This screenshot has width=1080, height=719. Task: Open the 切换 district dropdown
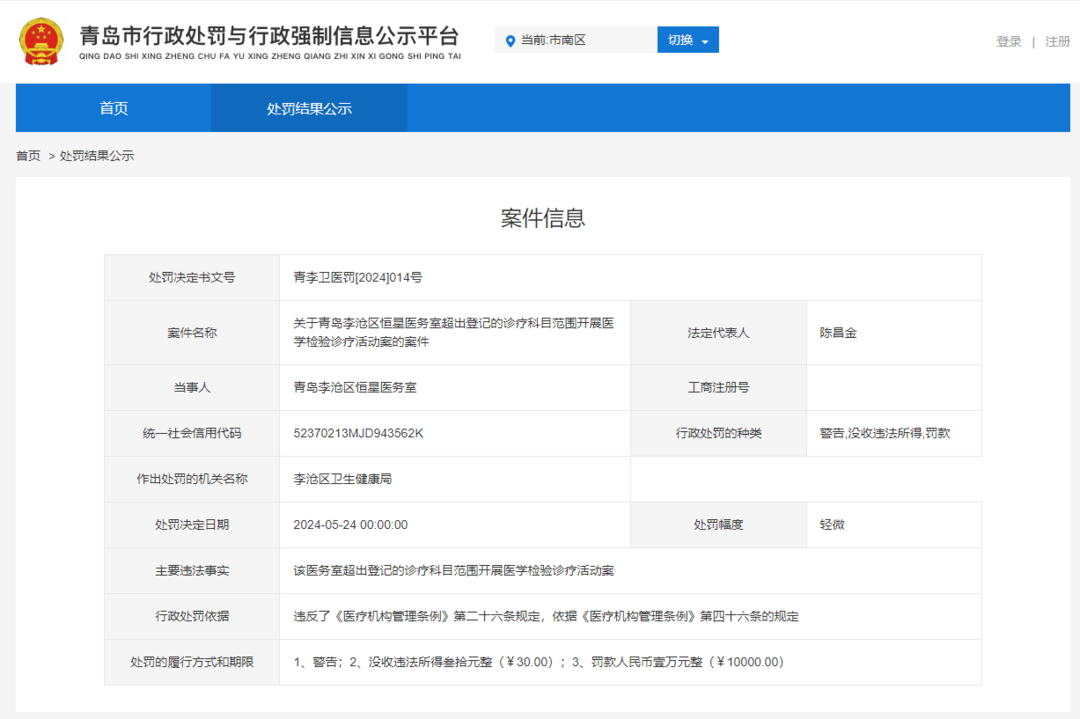pos(687,40)
